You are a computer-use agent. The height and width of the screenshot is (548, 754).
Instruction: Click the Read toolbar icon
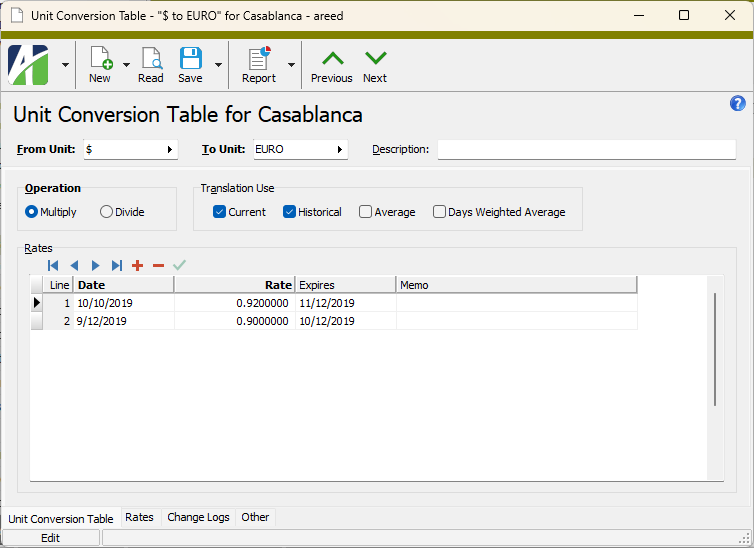[151, 64]
